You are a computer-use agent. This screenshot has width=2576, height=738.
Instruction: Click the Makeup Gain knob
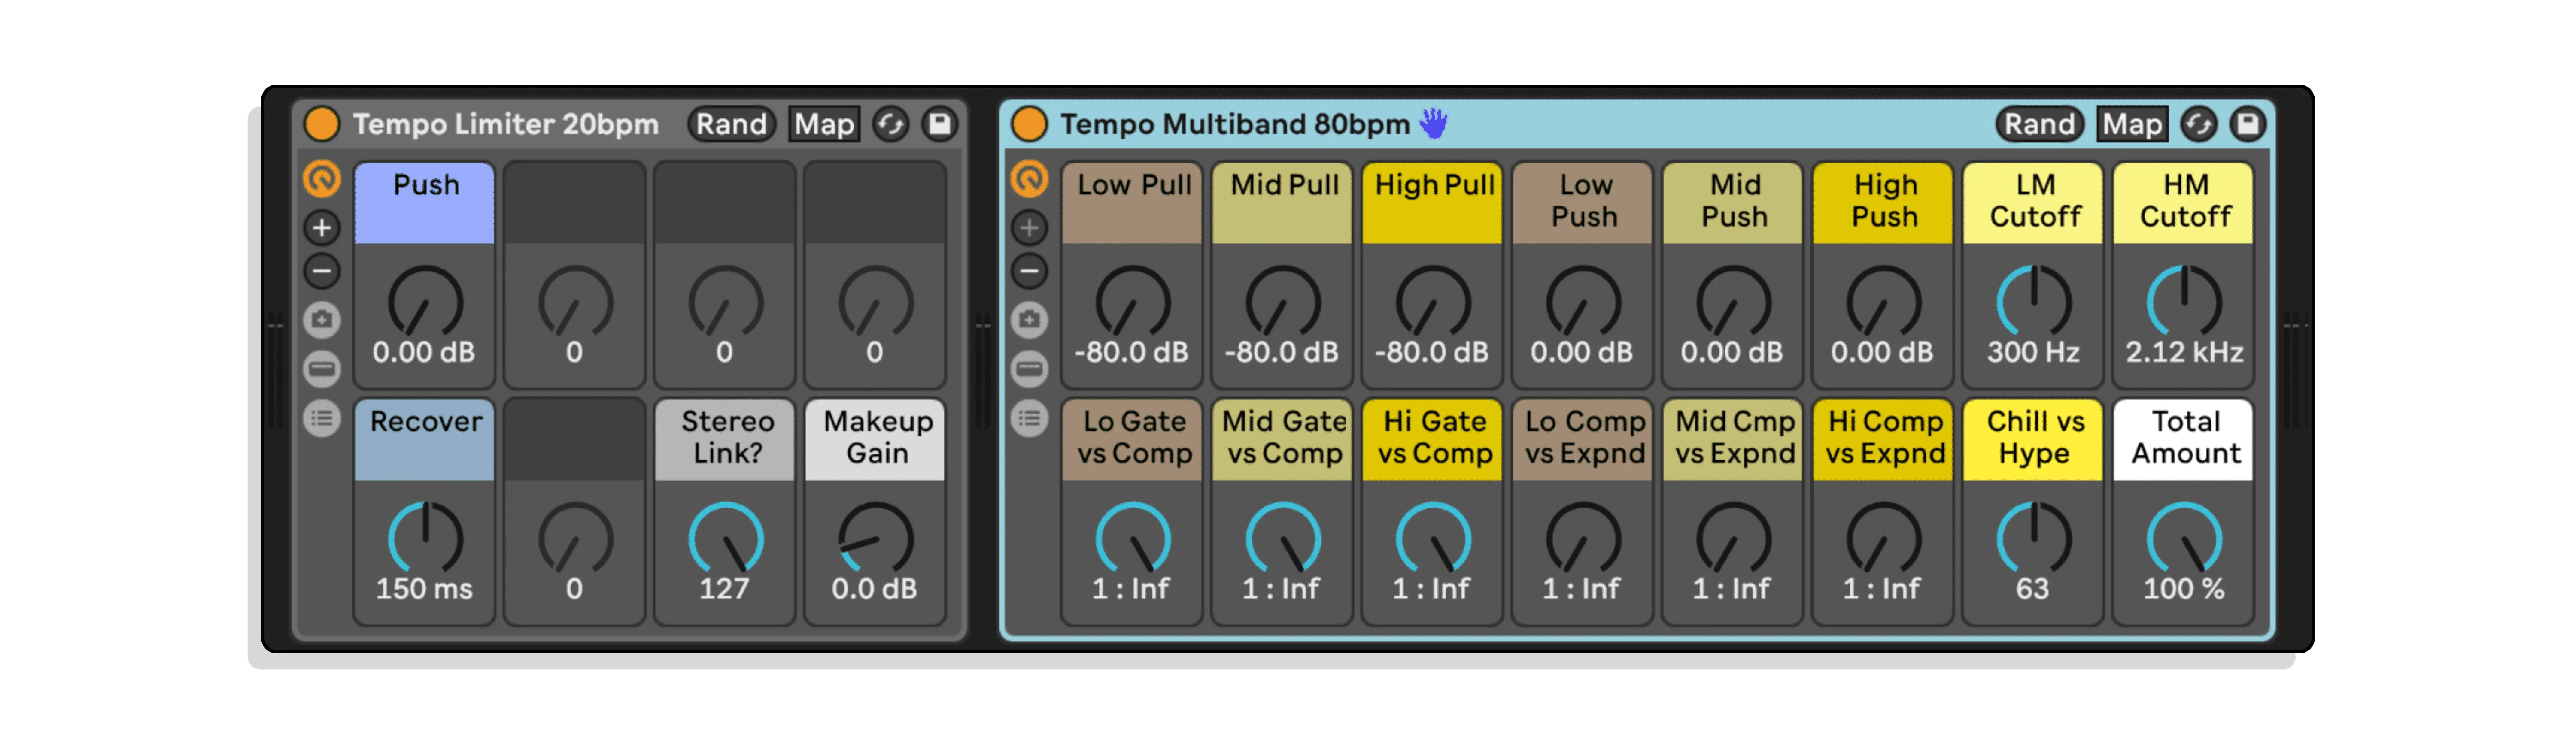(875, 538)
